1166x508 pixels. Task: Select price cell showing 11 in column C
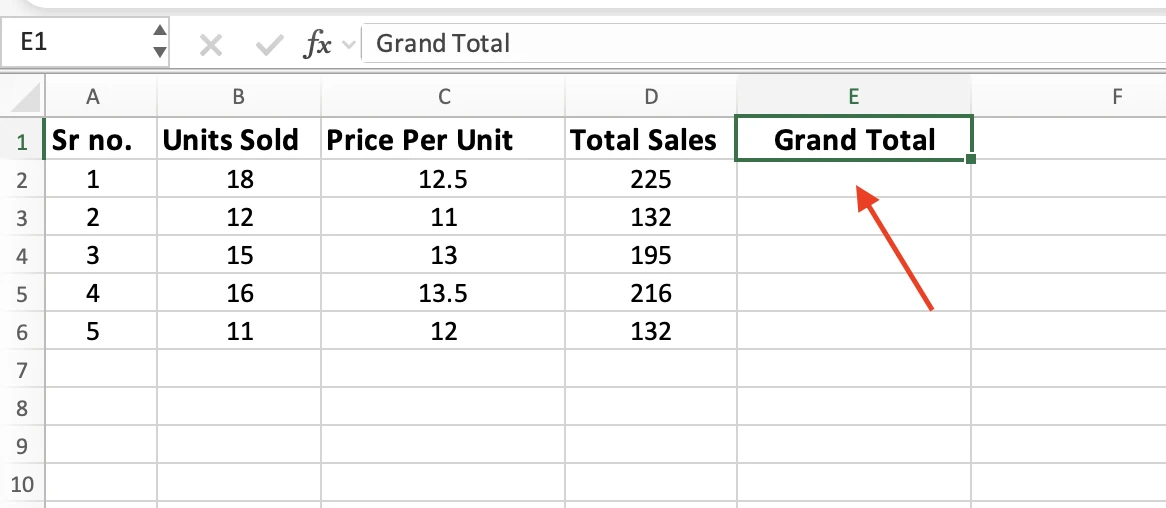tap(443, 217)
